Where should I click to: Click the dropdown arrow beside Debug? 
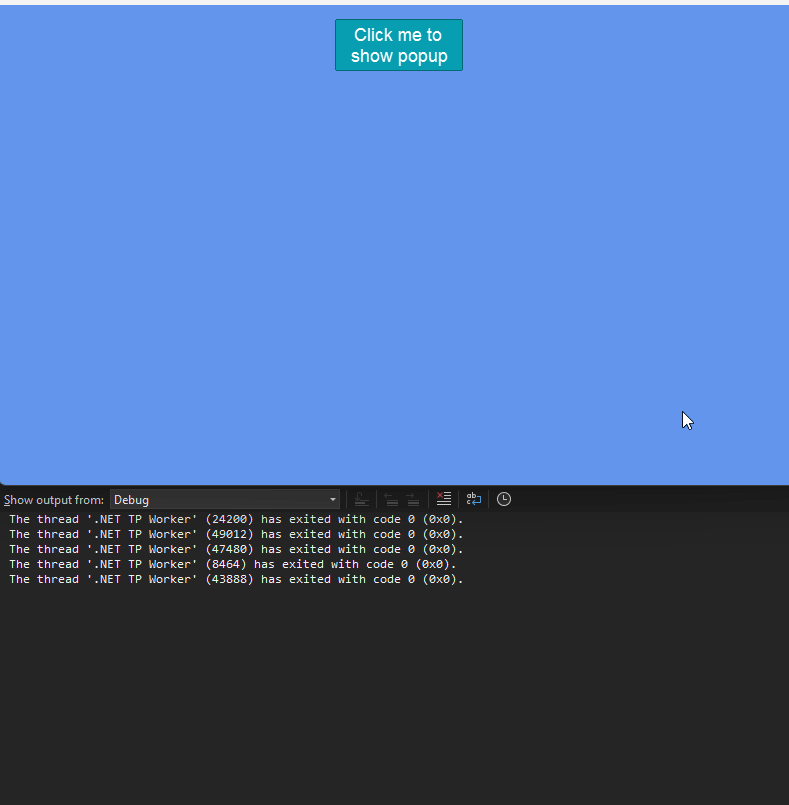(333, 499)
